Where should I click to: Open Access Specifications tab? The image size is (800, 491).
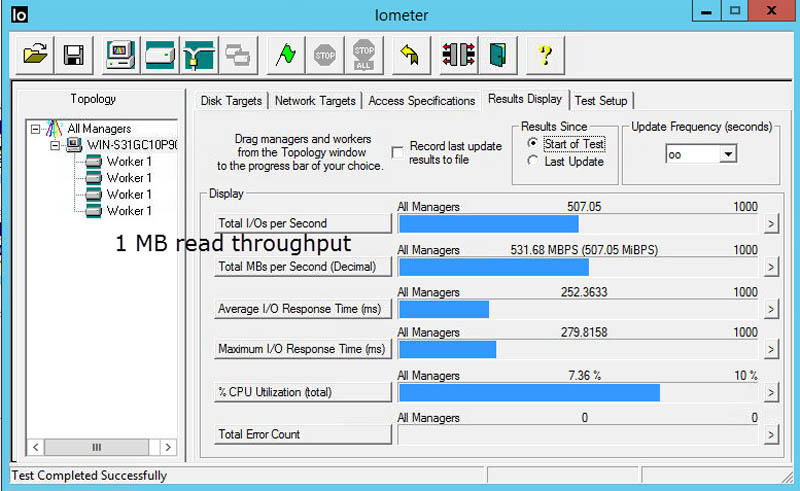[421, 101]
